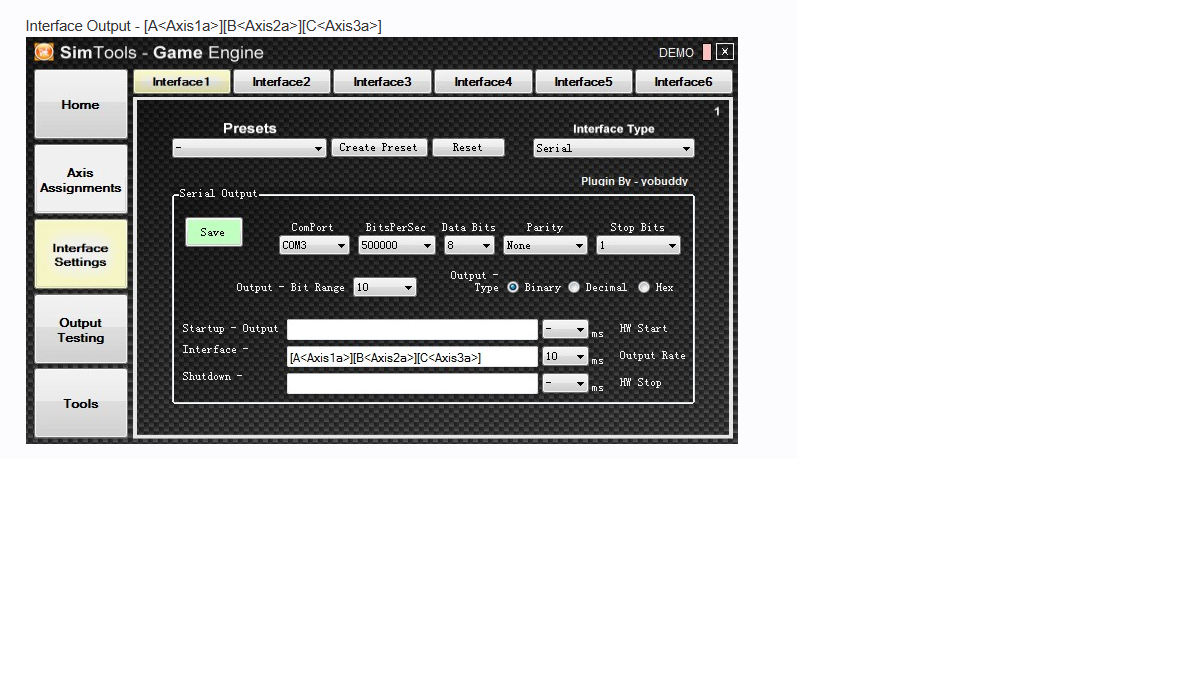Switch to the Interface4 tab
The height and width of the screenshot is (684, 1200).
click(483, 82)
